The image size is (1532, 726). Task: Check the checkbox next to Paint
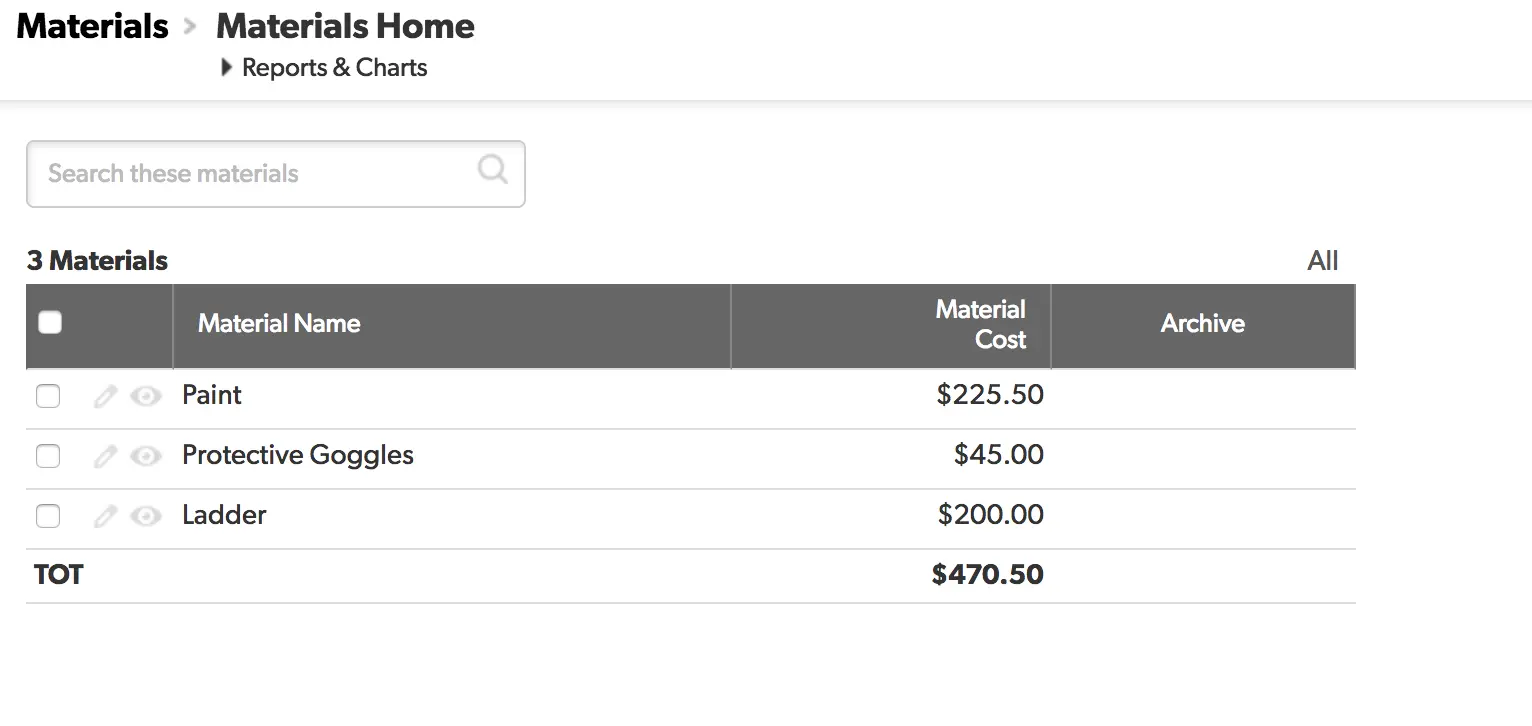point(47,396)
